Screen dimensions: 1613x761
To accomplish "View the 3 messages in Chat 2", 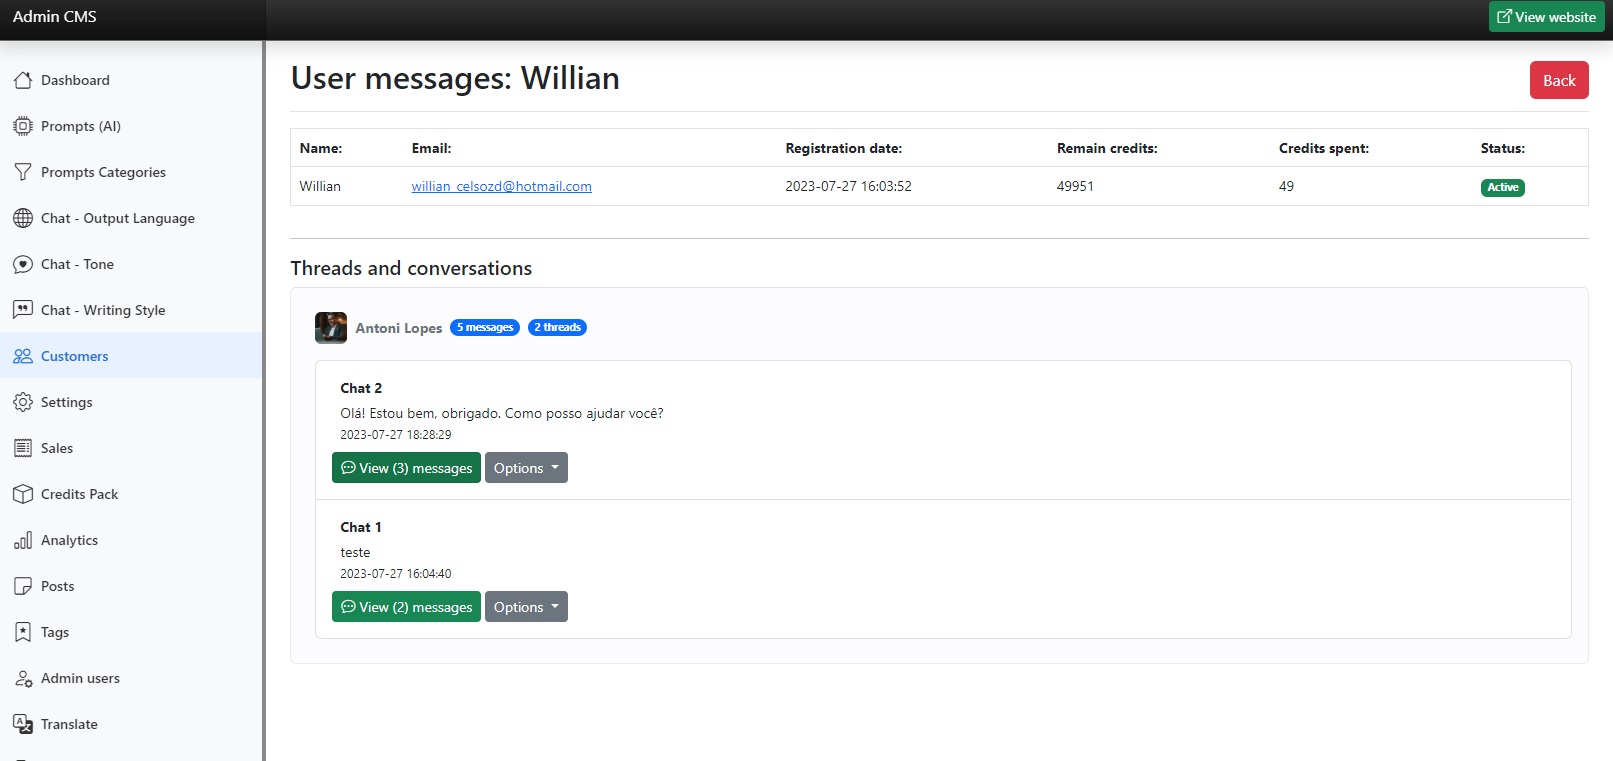I will click(x=406, y=468).
